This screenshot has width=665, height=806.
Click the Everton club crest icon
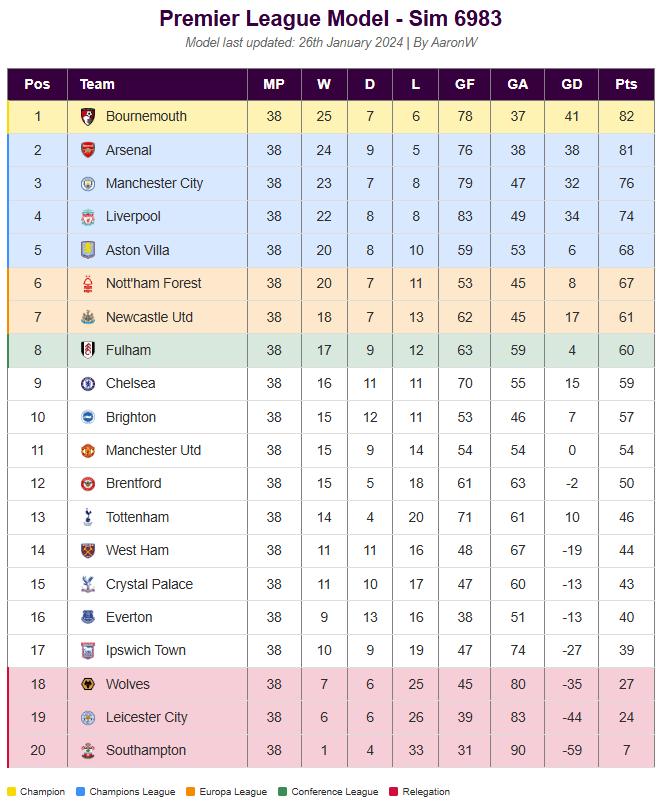click(88, 617)
